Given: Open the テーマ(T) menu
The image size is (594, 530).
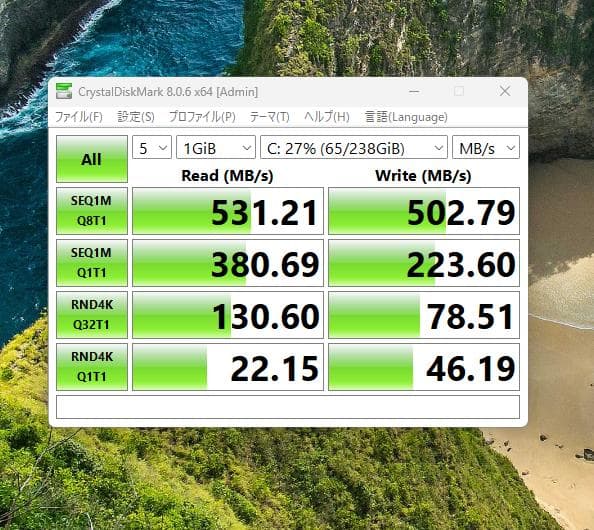Looking at the screenshot, I should point(269,117).
